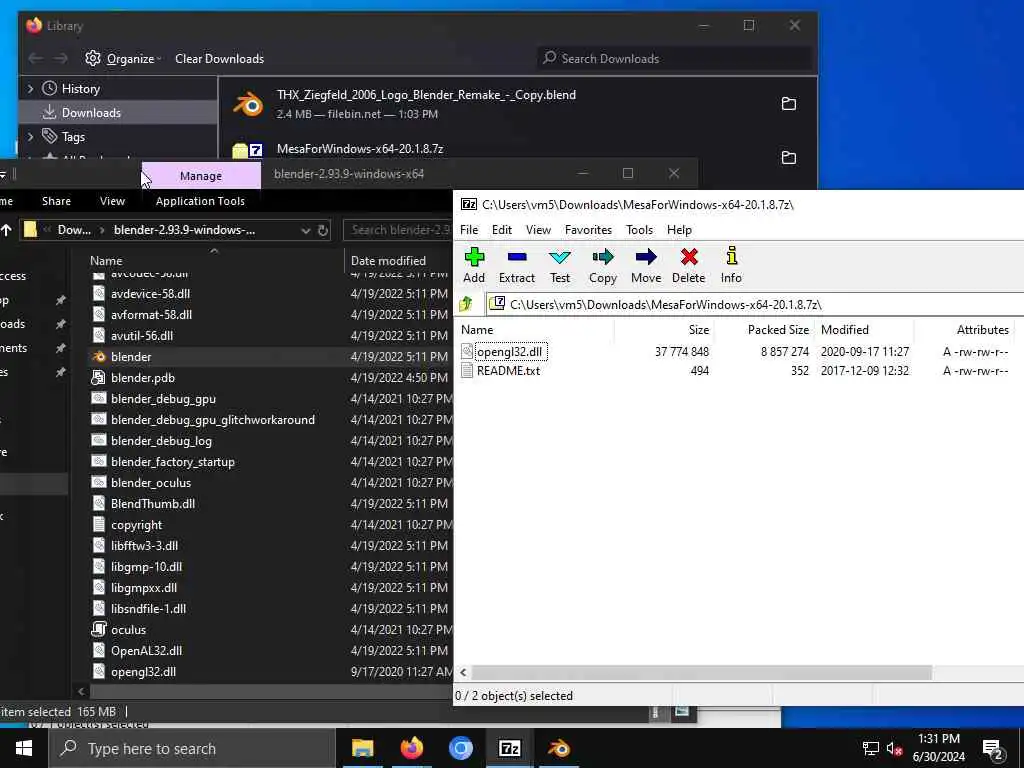Open the Favorites menu in 7-Zip
1024x768 pixels.
(588, 230)
